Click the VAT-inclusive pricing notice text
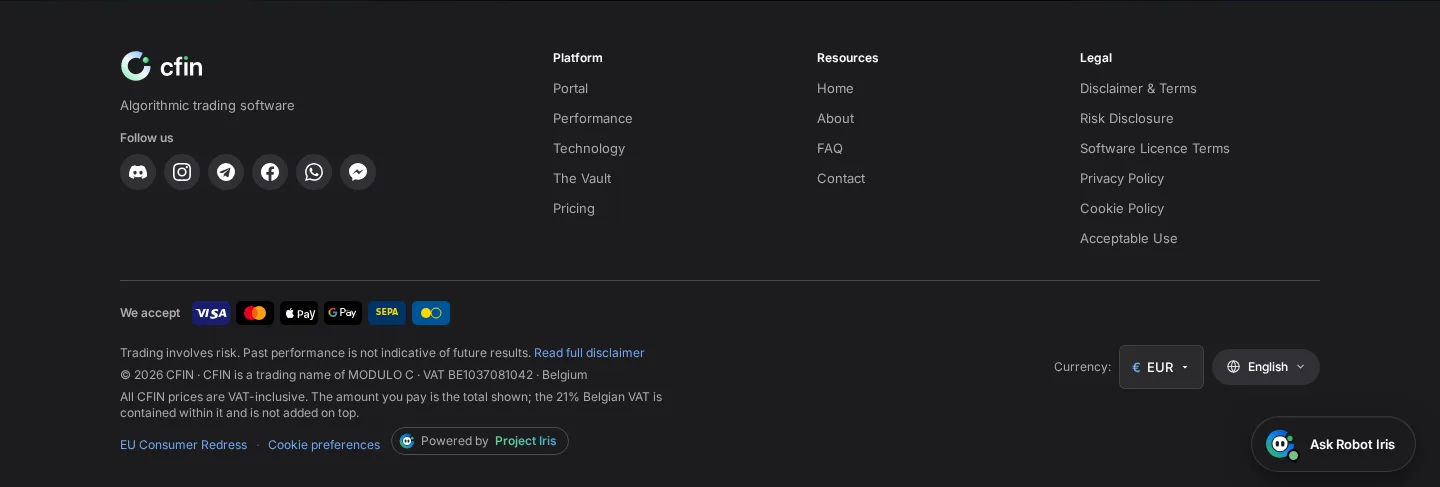Image resolution: width=1440 pixels, height=487 pixels. (391, 405)
